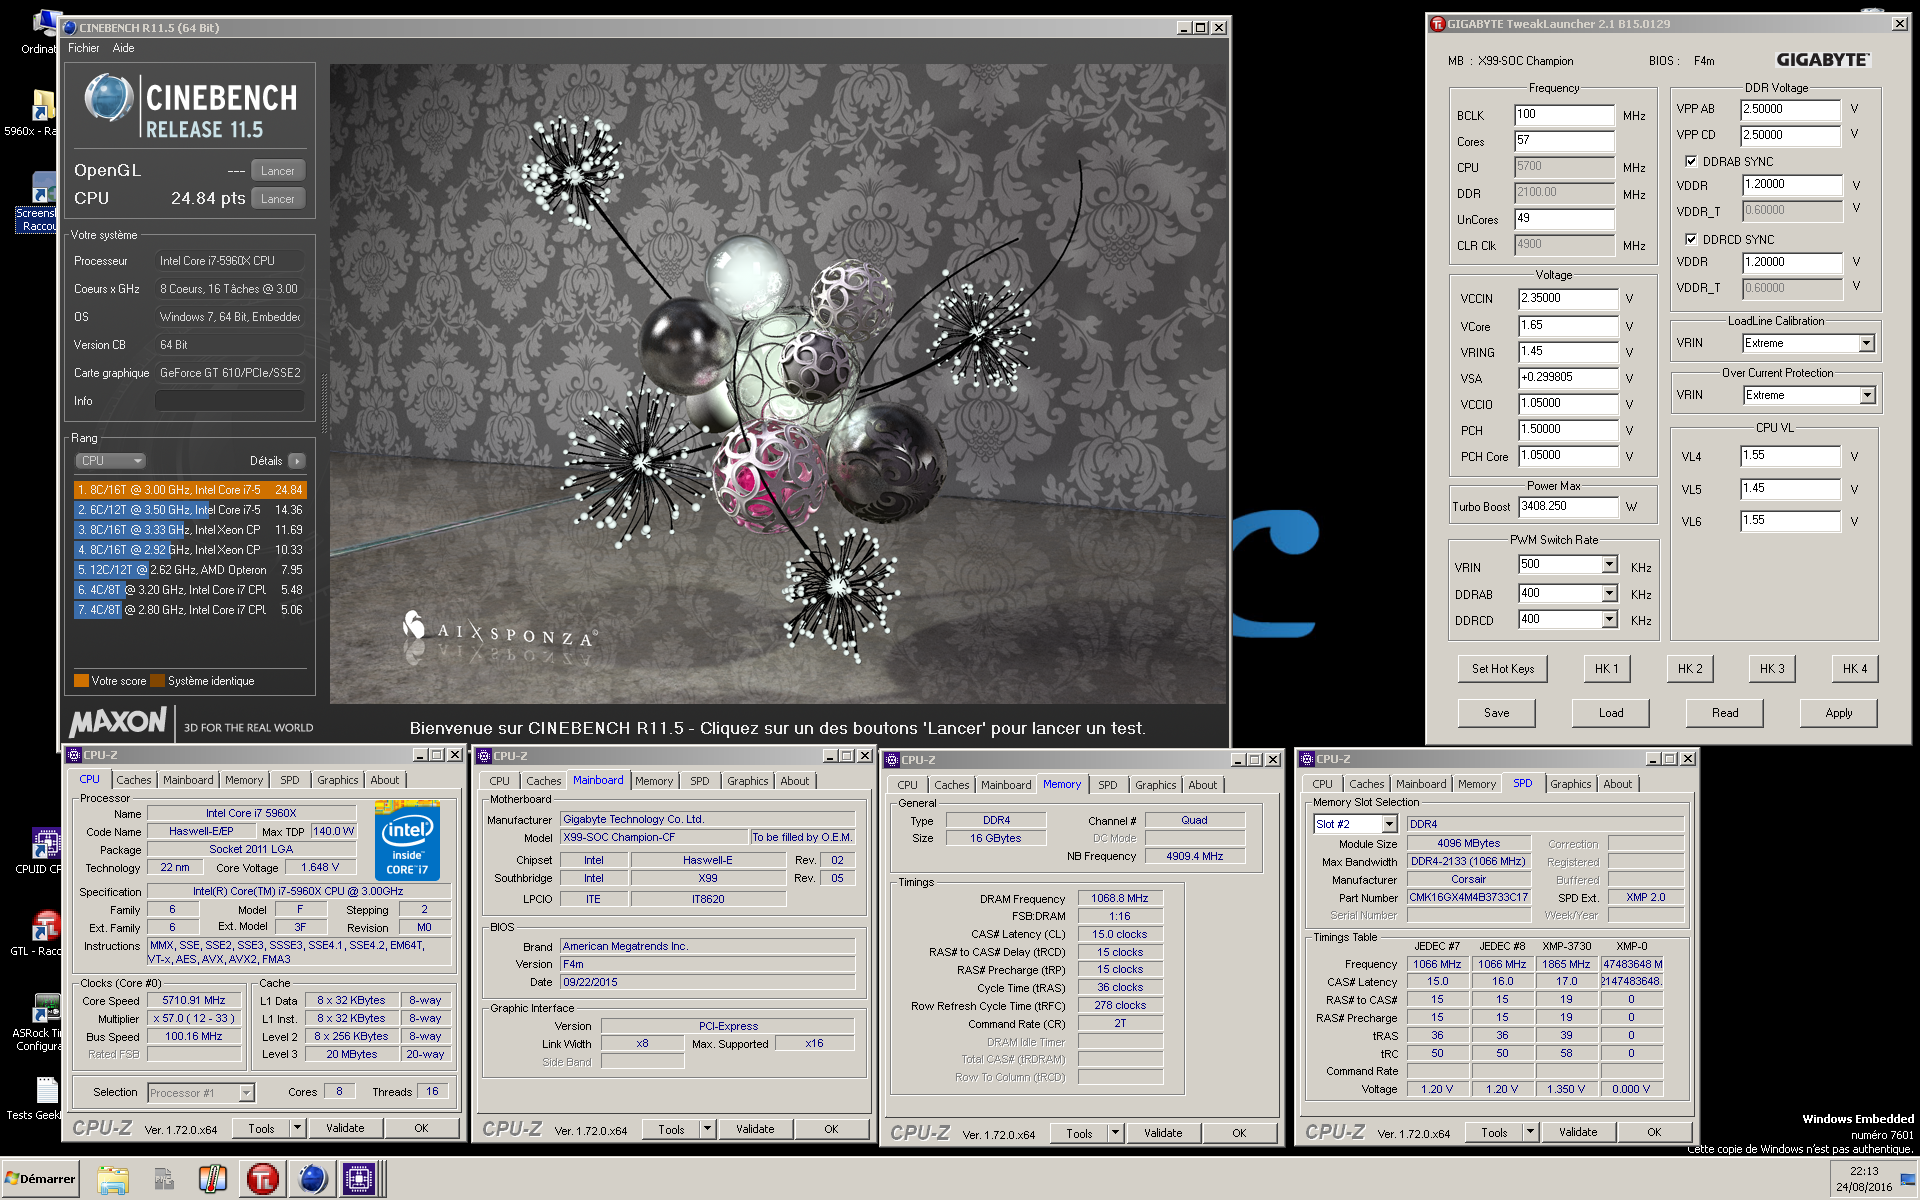1920x1200 pixels.
Task: Open PWM Switch Rate DDRAB dropdown
Action: pyautogui.click(x=1609, y=593)
